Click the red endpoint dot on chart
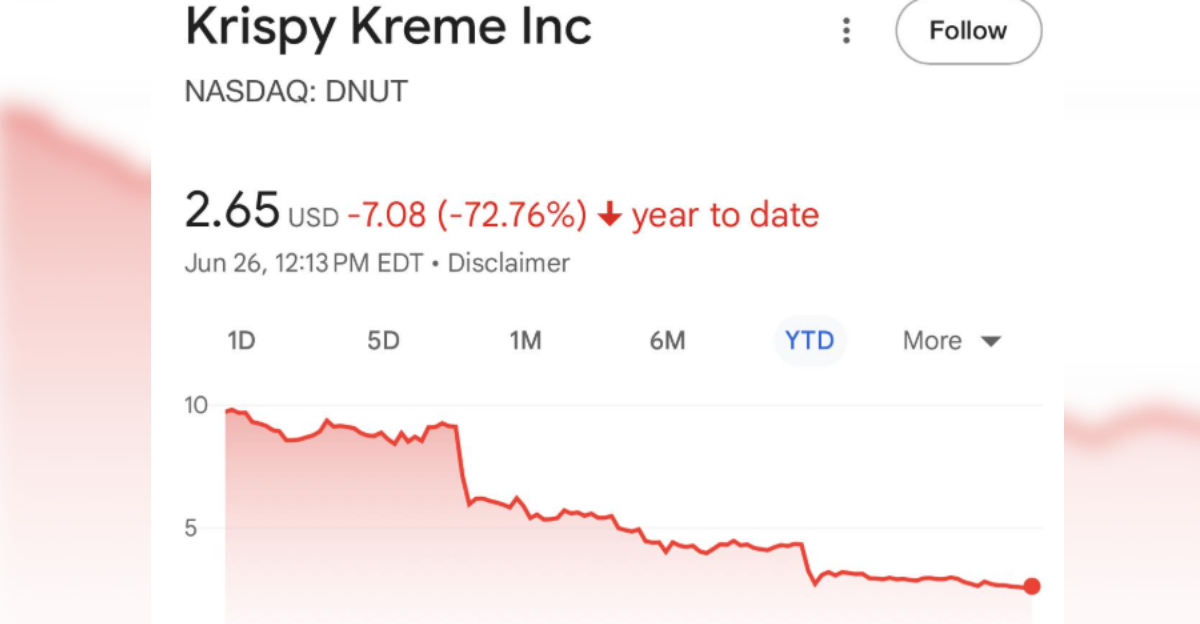The width and height of the screenshot is (1200, 624). 1032,586
